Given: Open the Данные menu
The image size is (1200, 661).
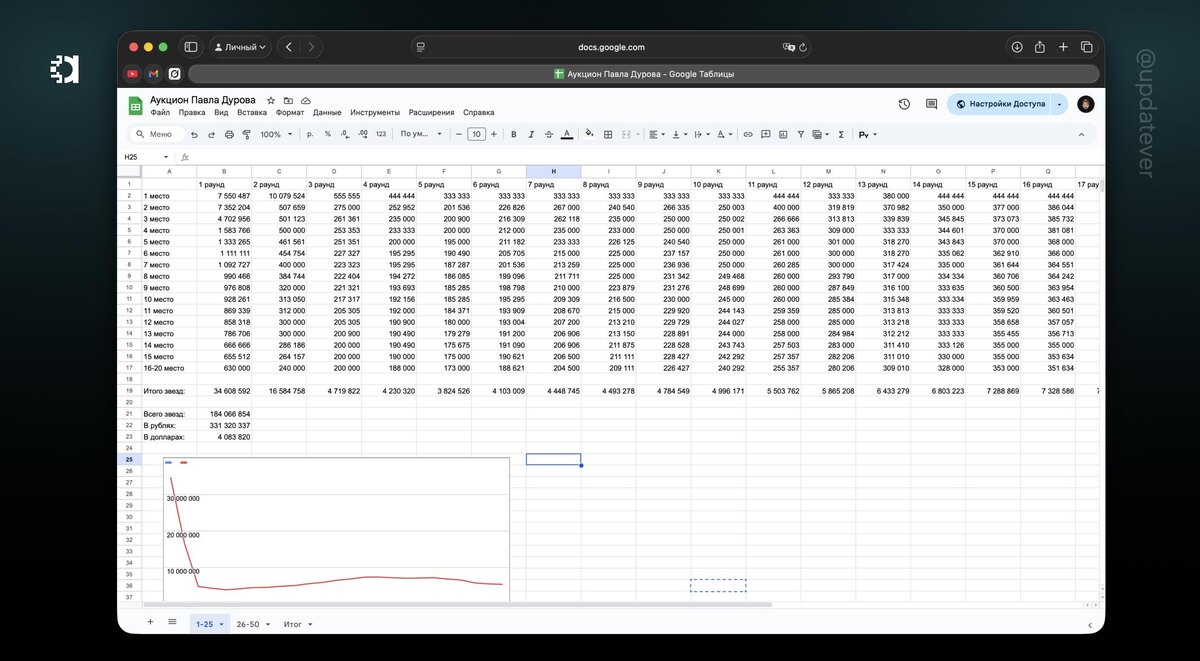Looking at the screenshot, I should [327, 113].
